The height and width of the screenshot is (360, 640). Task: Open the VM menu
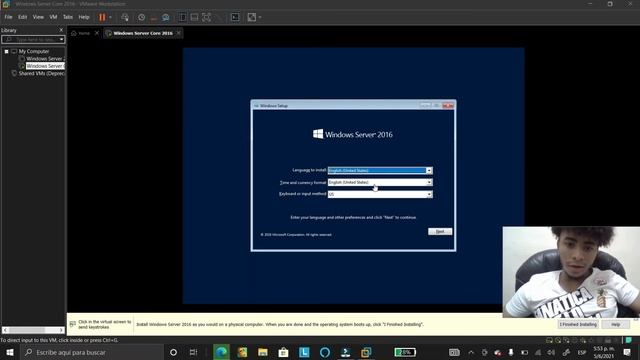[53, 17]
